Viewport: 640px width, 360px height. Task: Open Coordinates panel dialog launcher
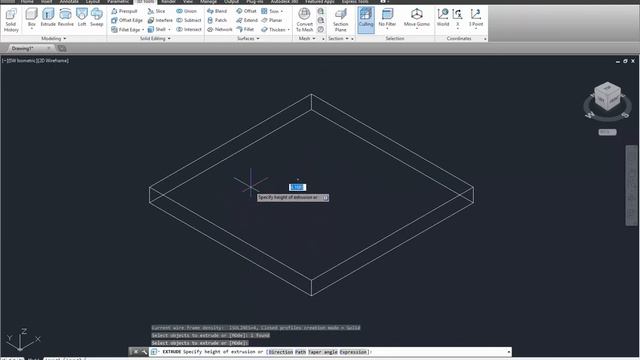(x=485, y=39)
